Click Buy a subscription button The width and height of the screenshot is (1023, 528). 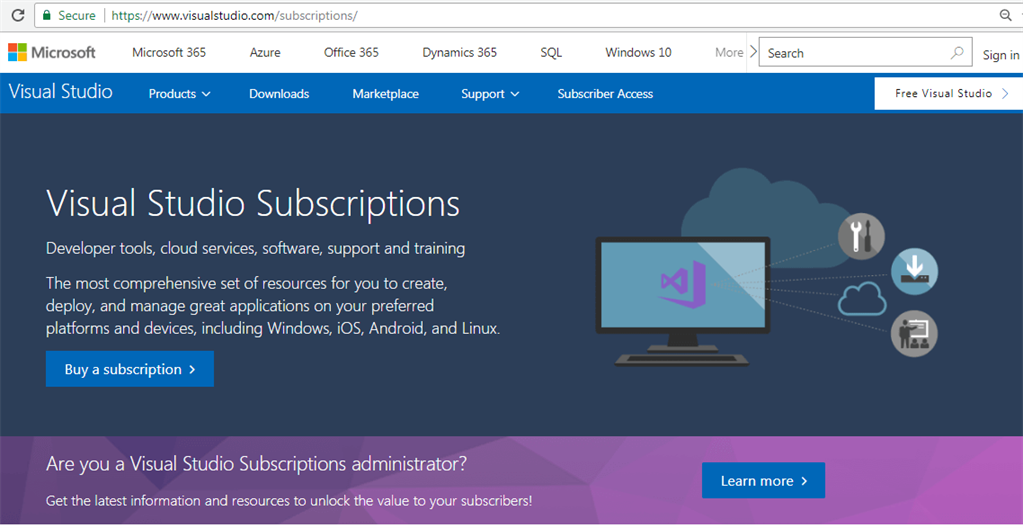(x=130, y=369)
